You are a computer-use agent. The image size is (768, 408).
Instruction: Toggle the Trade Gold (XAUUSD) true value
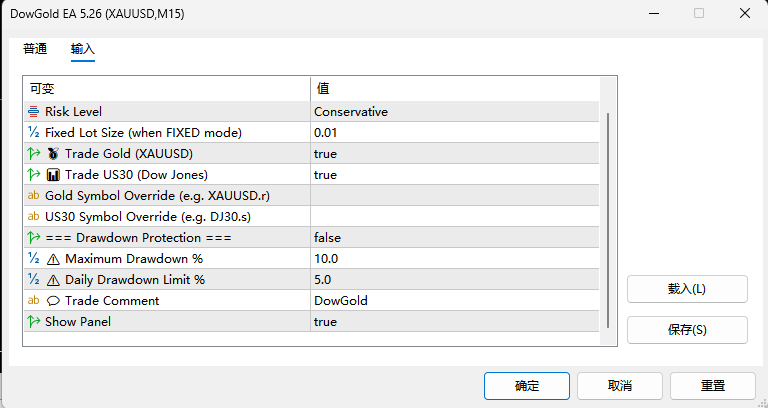point(455,154)
